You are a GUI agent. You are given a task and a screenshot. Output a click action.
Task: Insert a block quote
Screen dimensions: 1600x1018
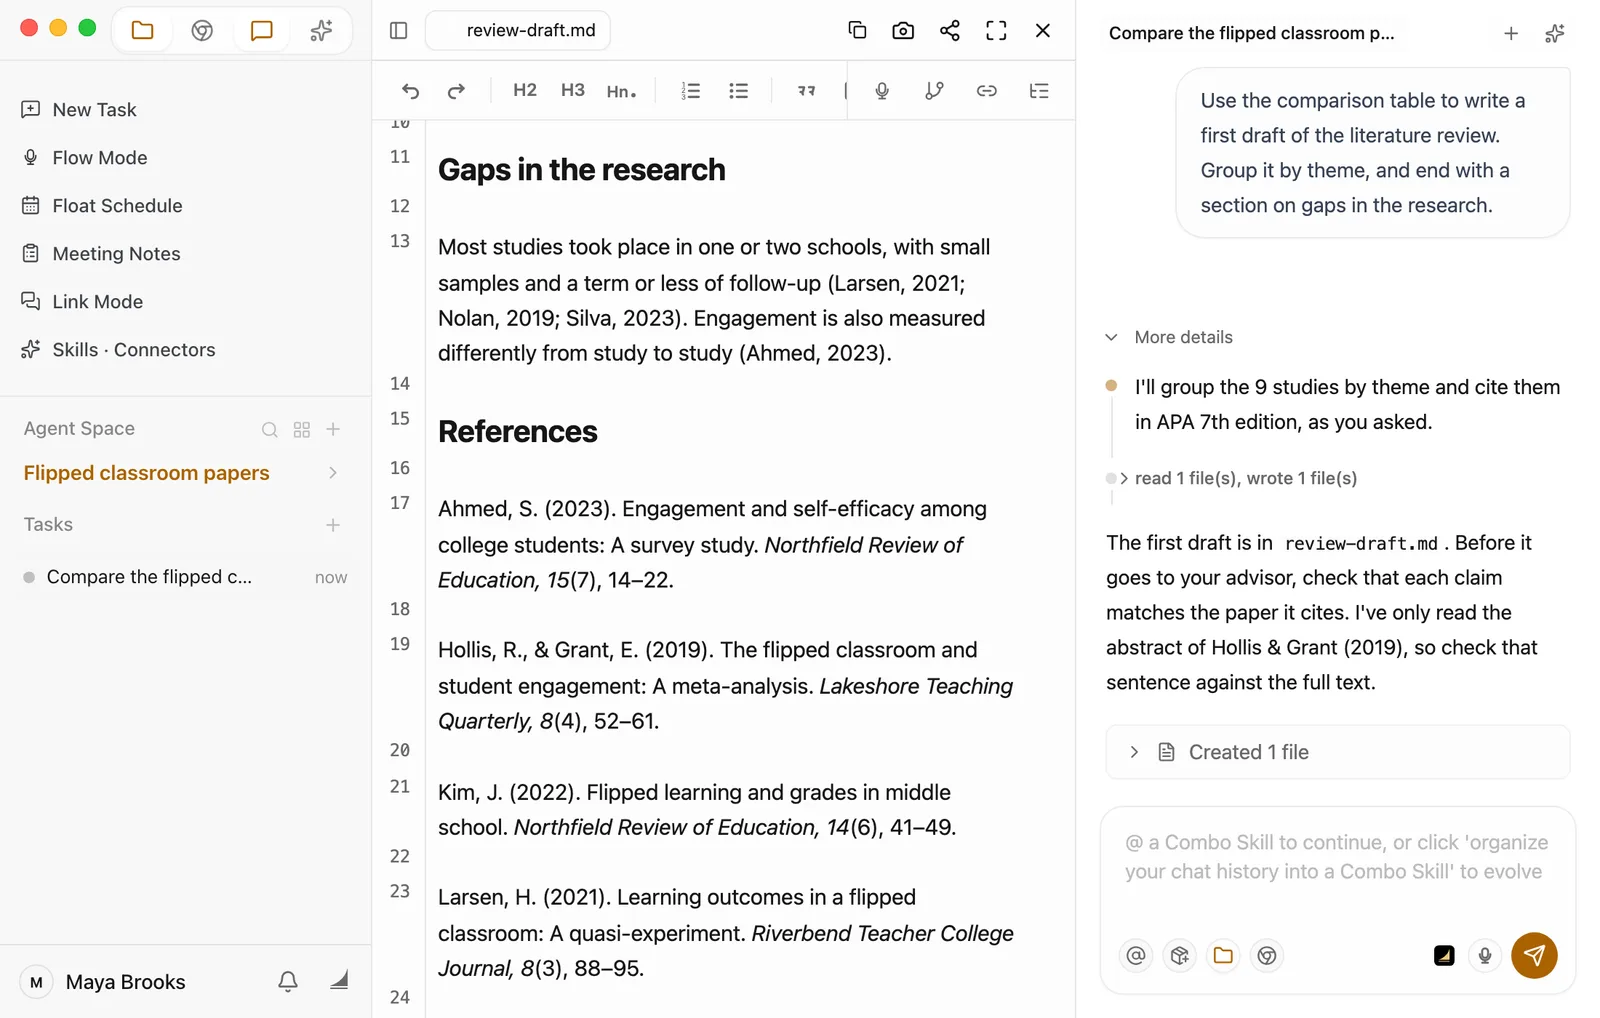click(x=806, y=91)
